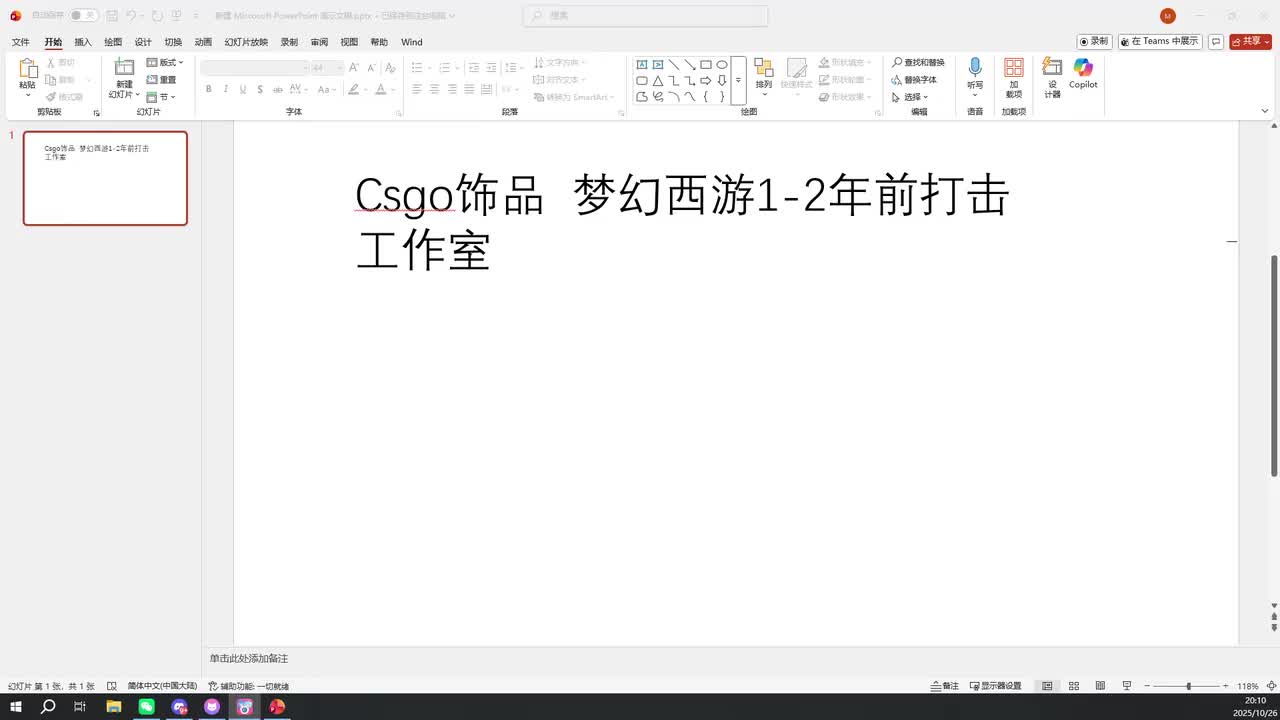The image size is (1280, 720).
Task: Open the Add-ins (加载项) button
Action: coord(1014,77)
